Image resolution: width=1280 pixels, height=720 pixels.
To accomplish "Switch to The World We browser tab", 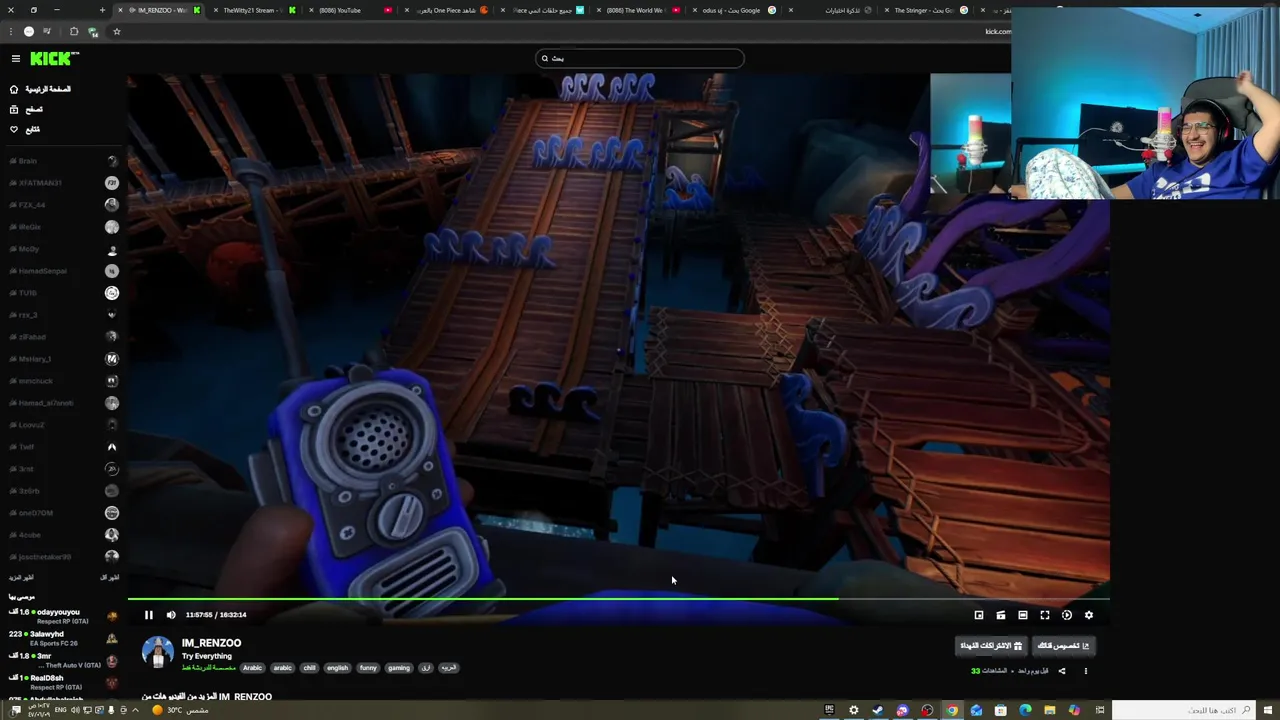I will [636, 10].
